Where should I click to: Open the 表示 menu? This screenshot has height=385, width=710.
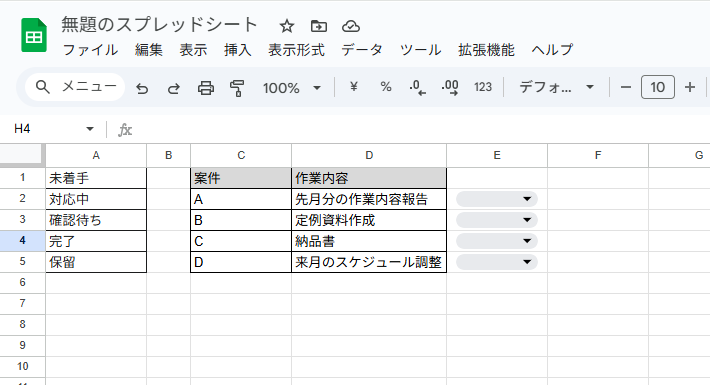[x=193, y=50]
